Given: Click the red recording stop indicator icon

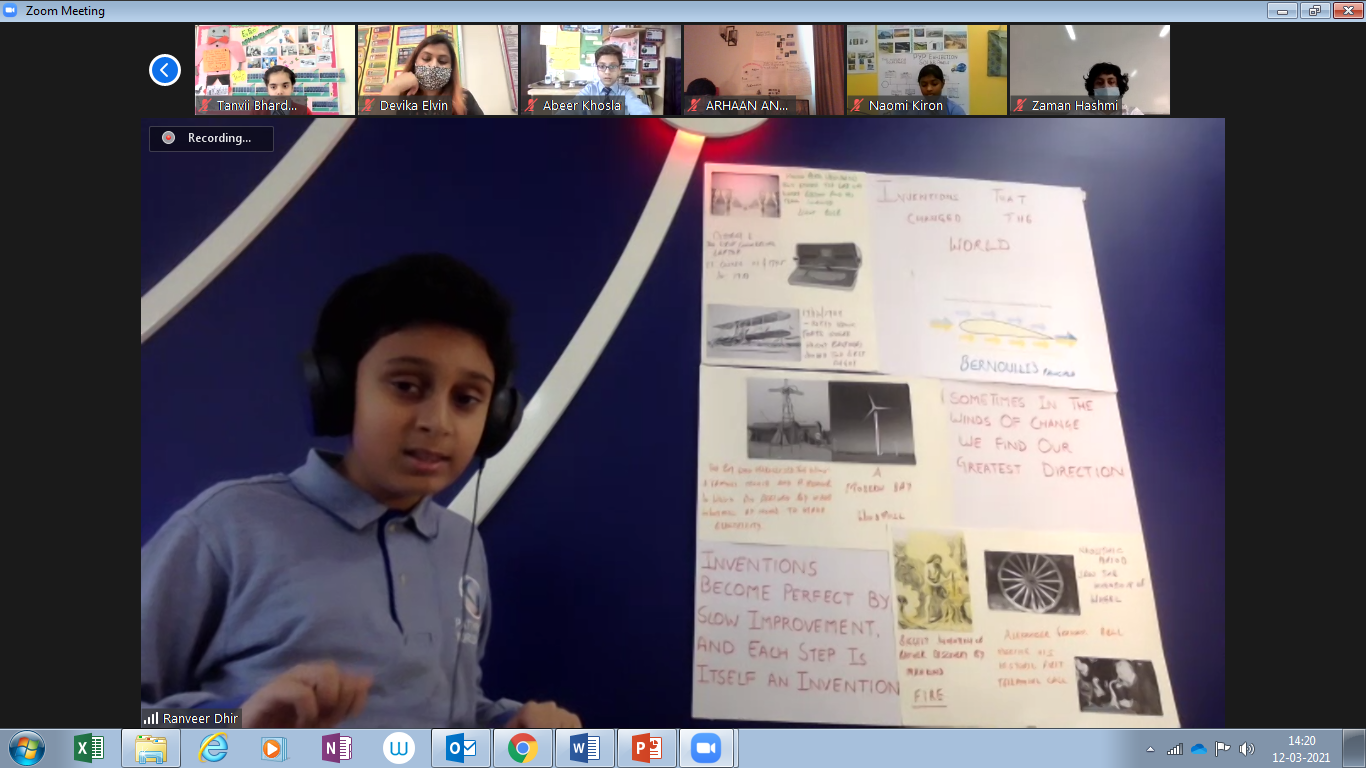Looking at the screenshot, I should pos(168,138).
